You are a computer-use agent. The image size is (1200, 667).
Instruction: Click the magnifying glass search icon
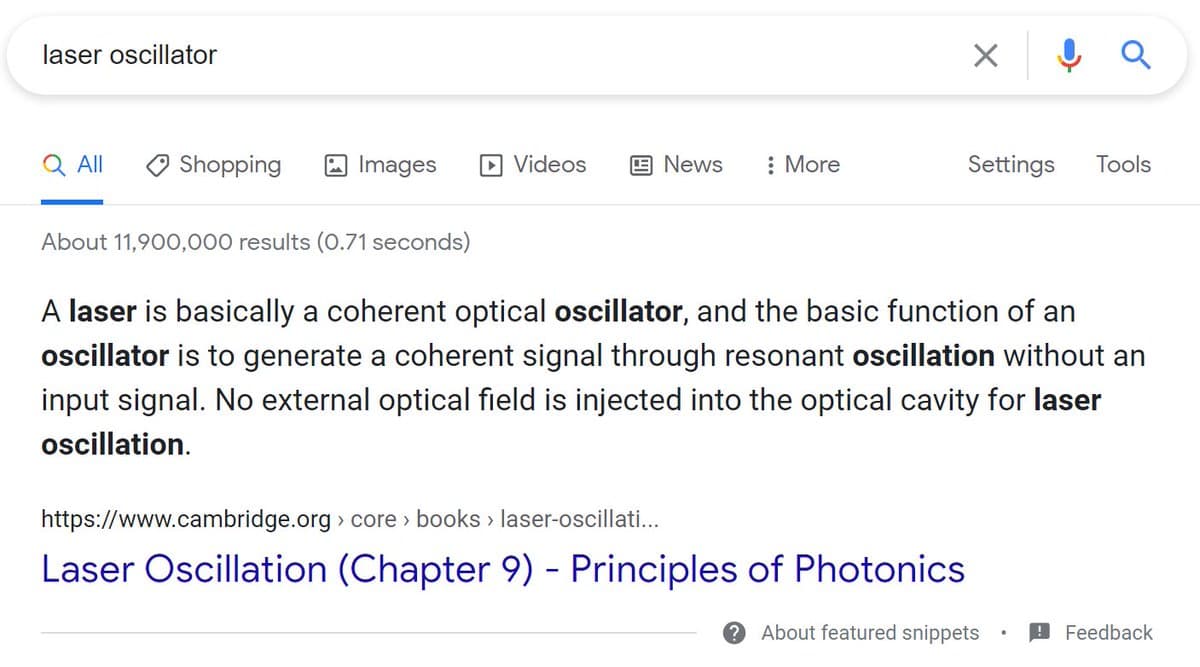[1135, 55]
